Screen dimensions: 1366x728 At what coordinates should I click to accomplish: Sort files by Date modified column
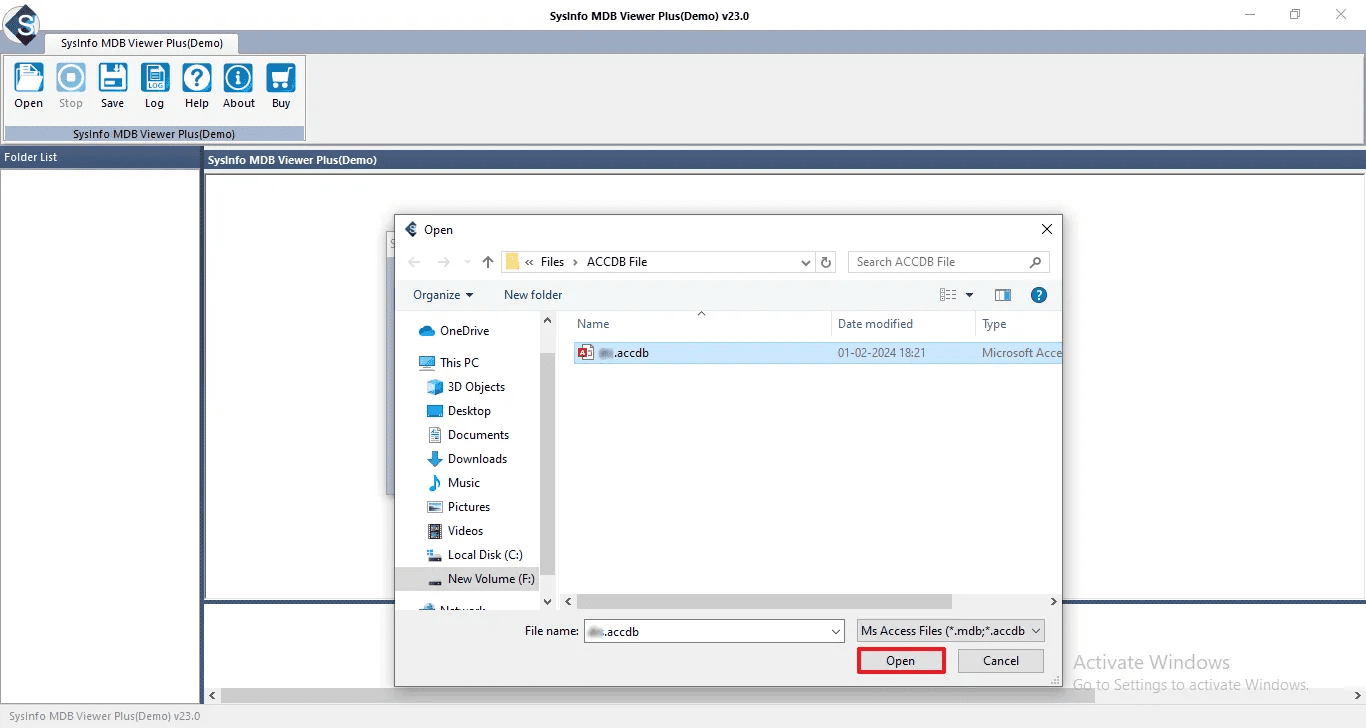(875, 324)
